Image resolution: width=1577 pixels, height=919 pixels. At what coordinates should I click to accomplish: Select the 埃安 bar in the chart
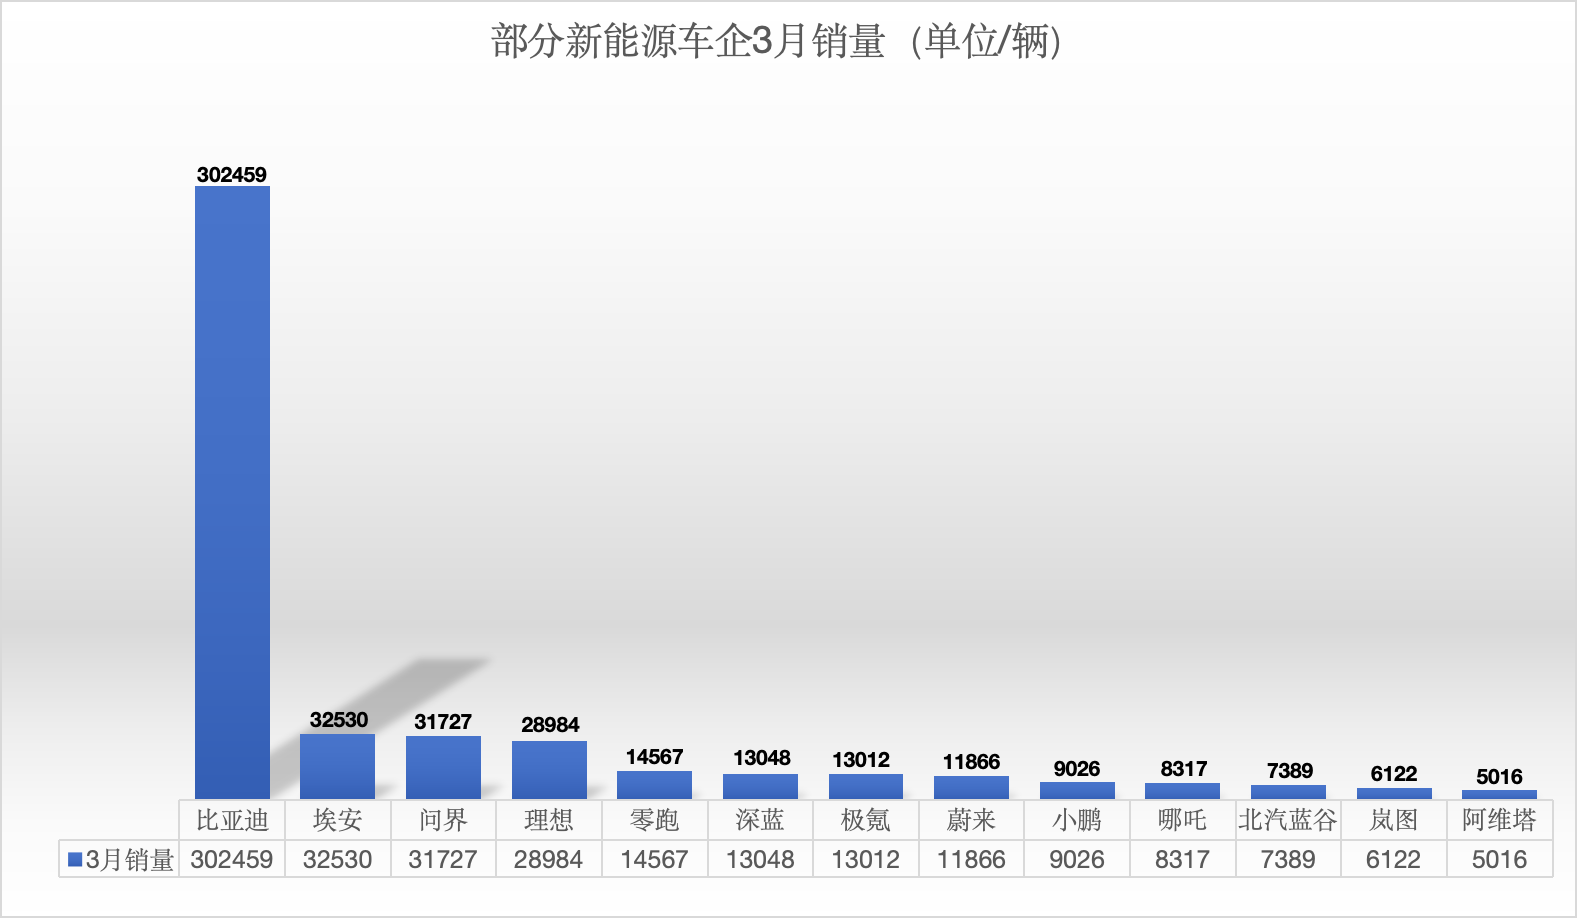tap(338, 766)
